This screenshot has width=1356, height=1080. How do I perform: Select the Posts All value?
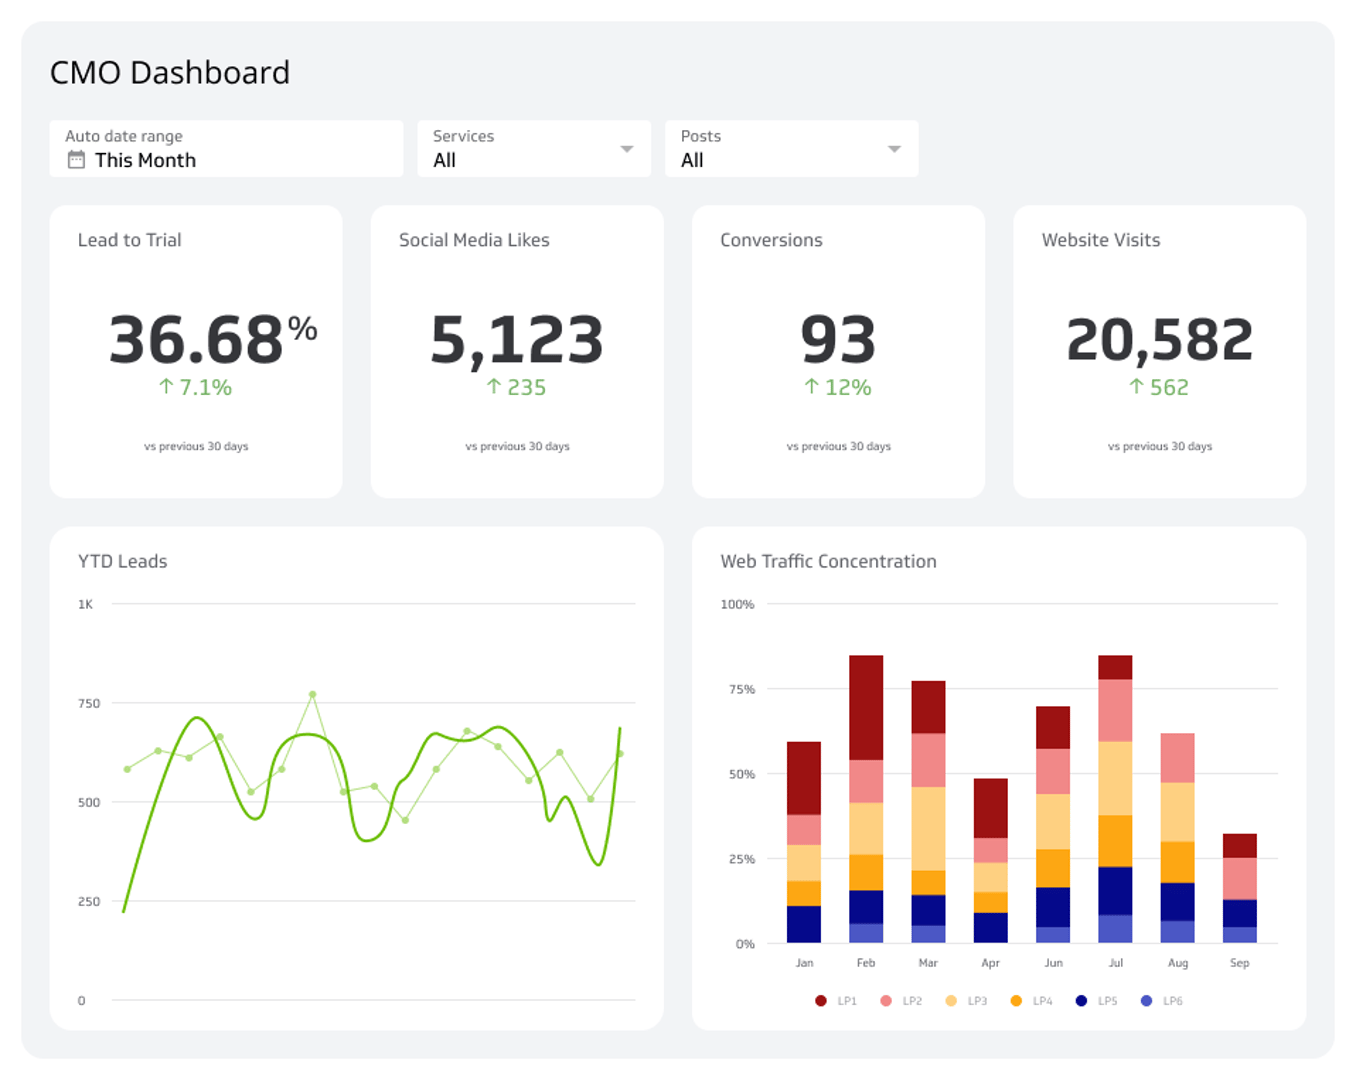(x=692, y=160)
